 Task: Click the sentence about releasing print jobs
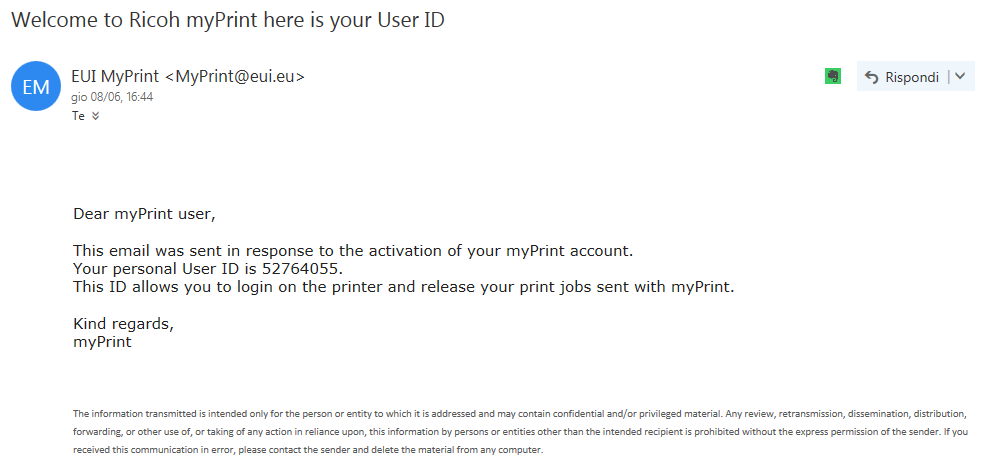coord(403,287)
